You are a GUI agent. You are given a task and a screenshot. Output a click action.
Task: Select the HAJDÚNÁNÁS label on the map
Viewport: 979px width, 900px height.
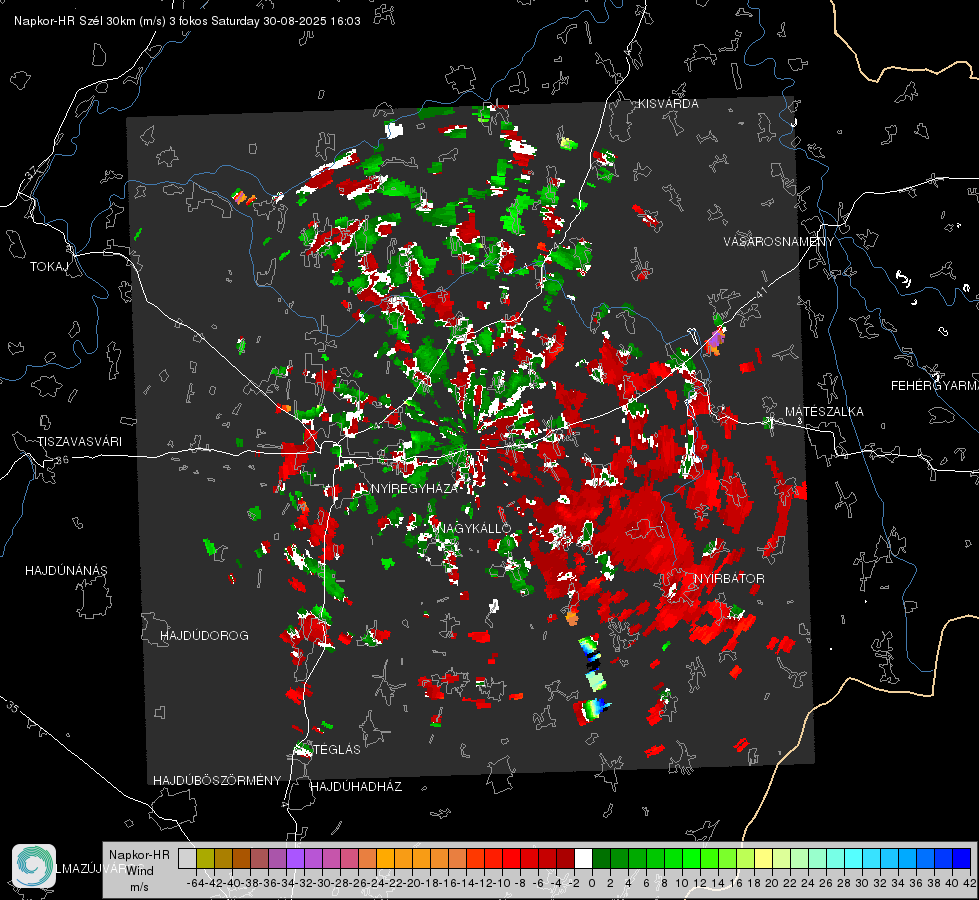66,570
